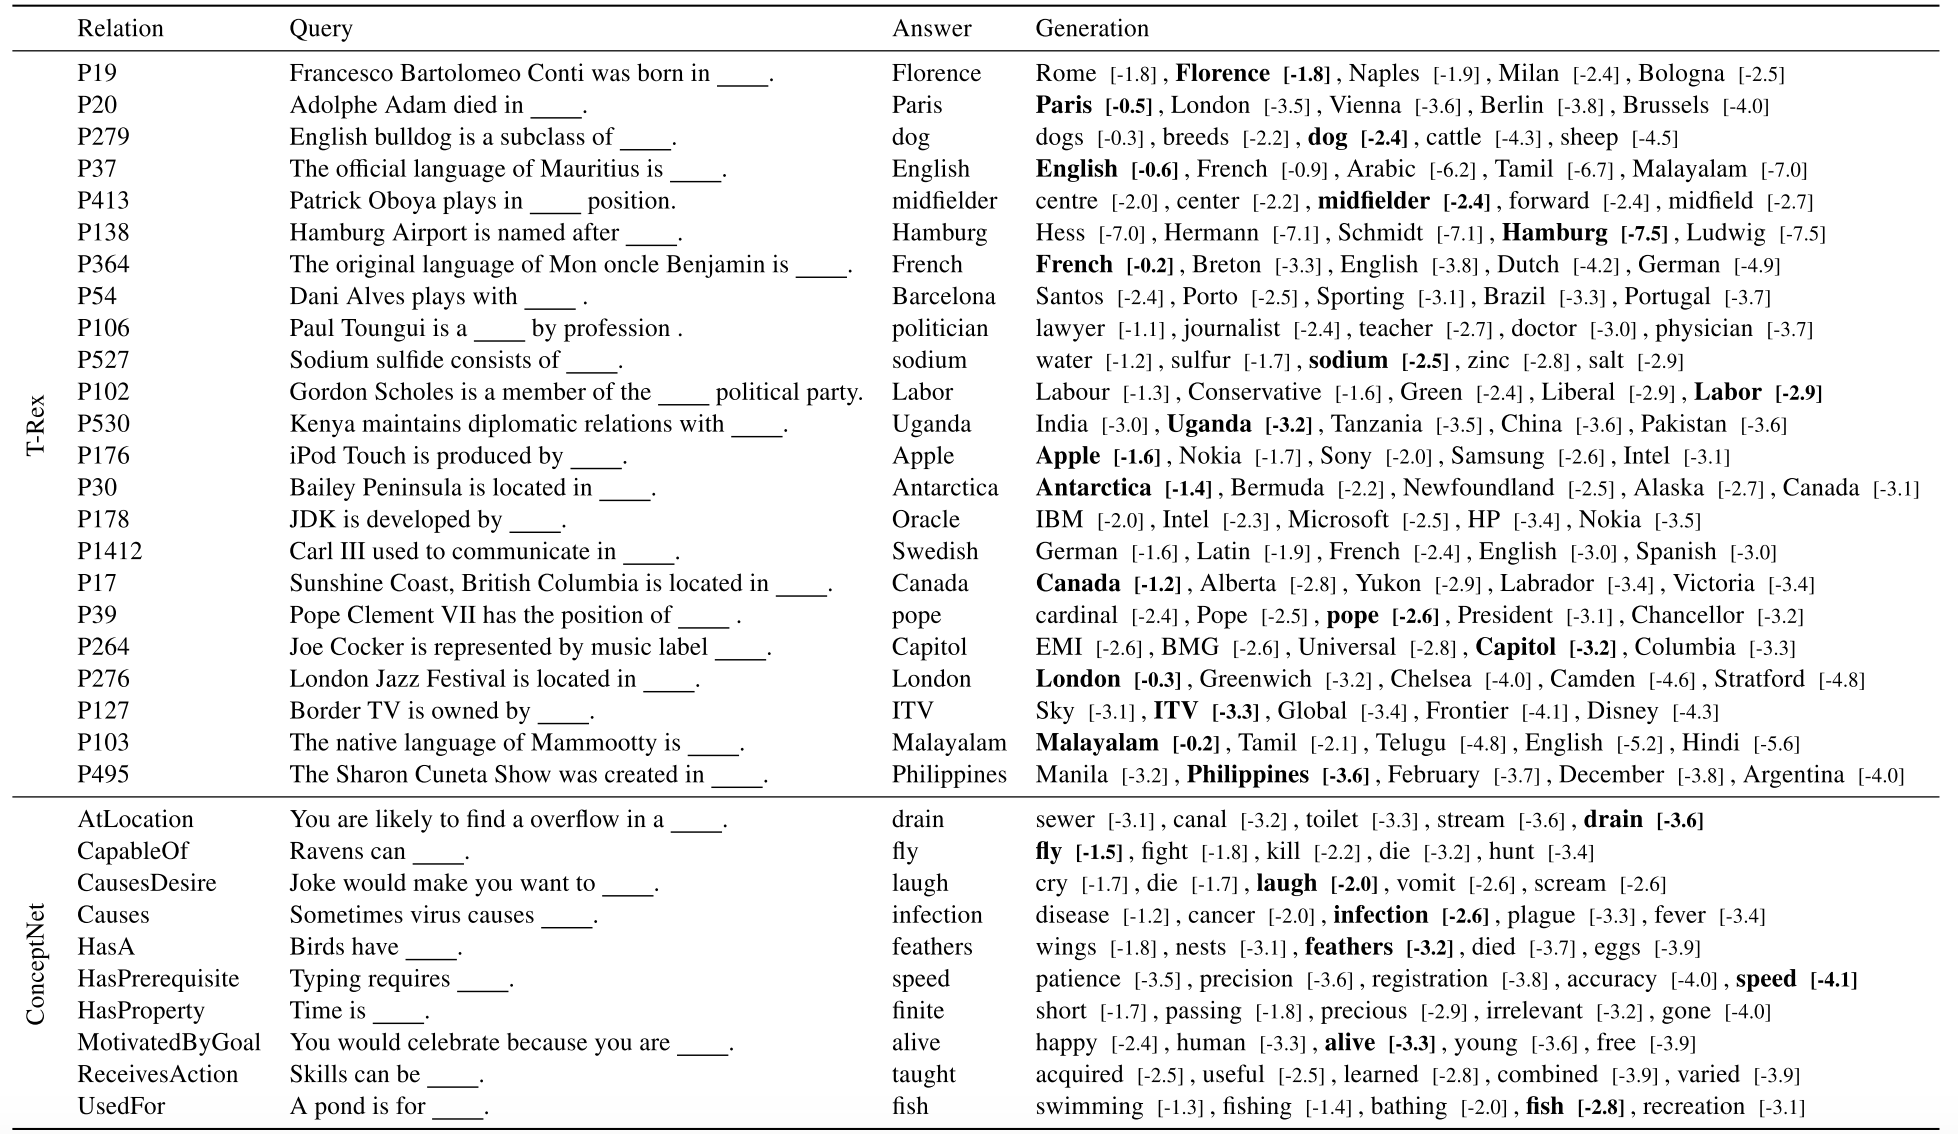This screenshot has height=1134, width=1958.
Task: Click answer cell 'Malayalam'
Action: coord(949,743)
